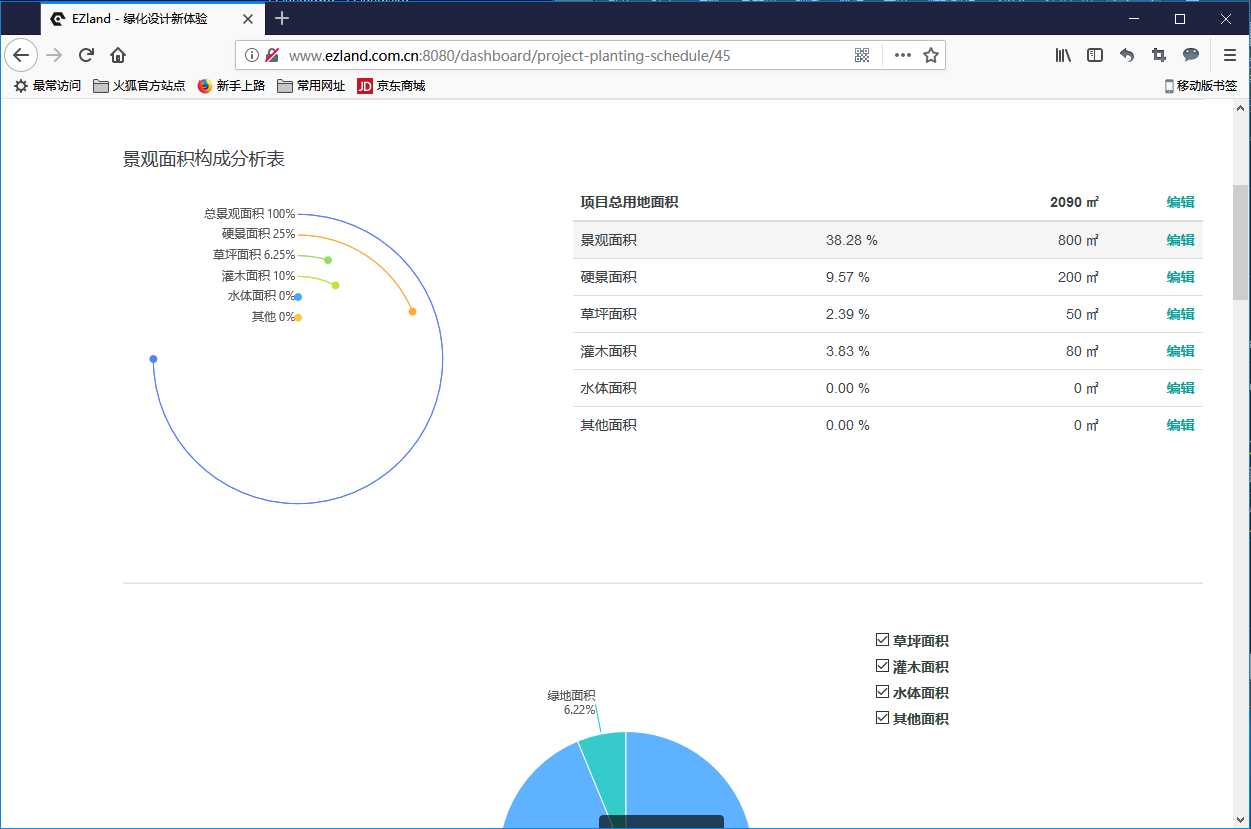Screen dimensions: 1251x829
Task: Open the 常用网址 bookmark folder
Action: click(x=311, y=86)
